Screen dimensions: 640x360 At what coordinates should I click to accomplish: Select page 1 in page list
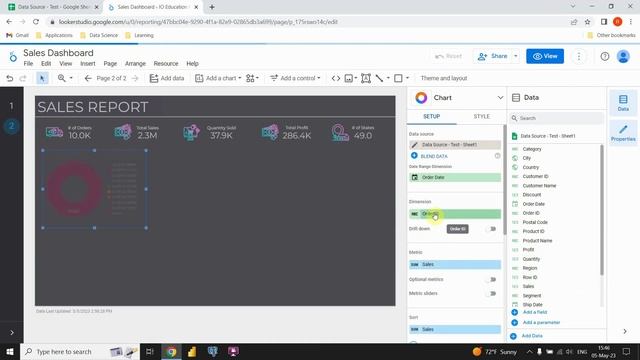(x=11, y=107)
